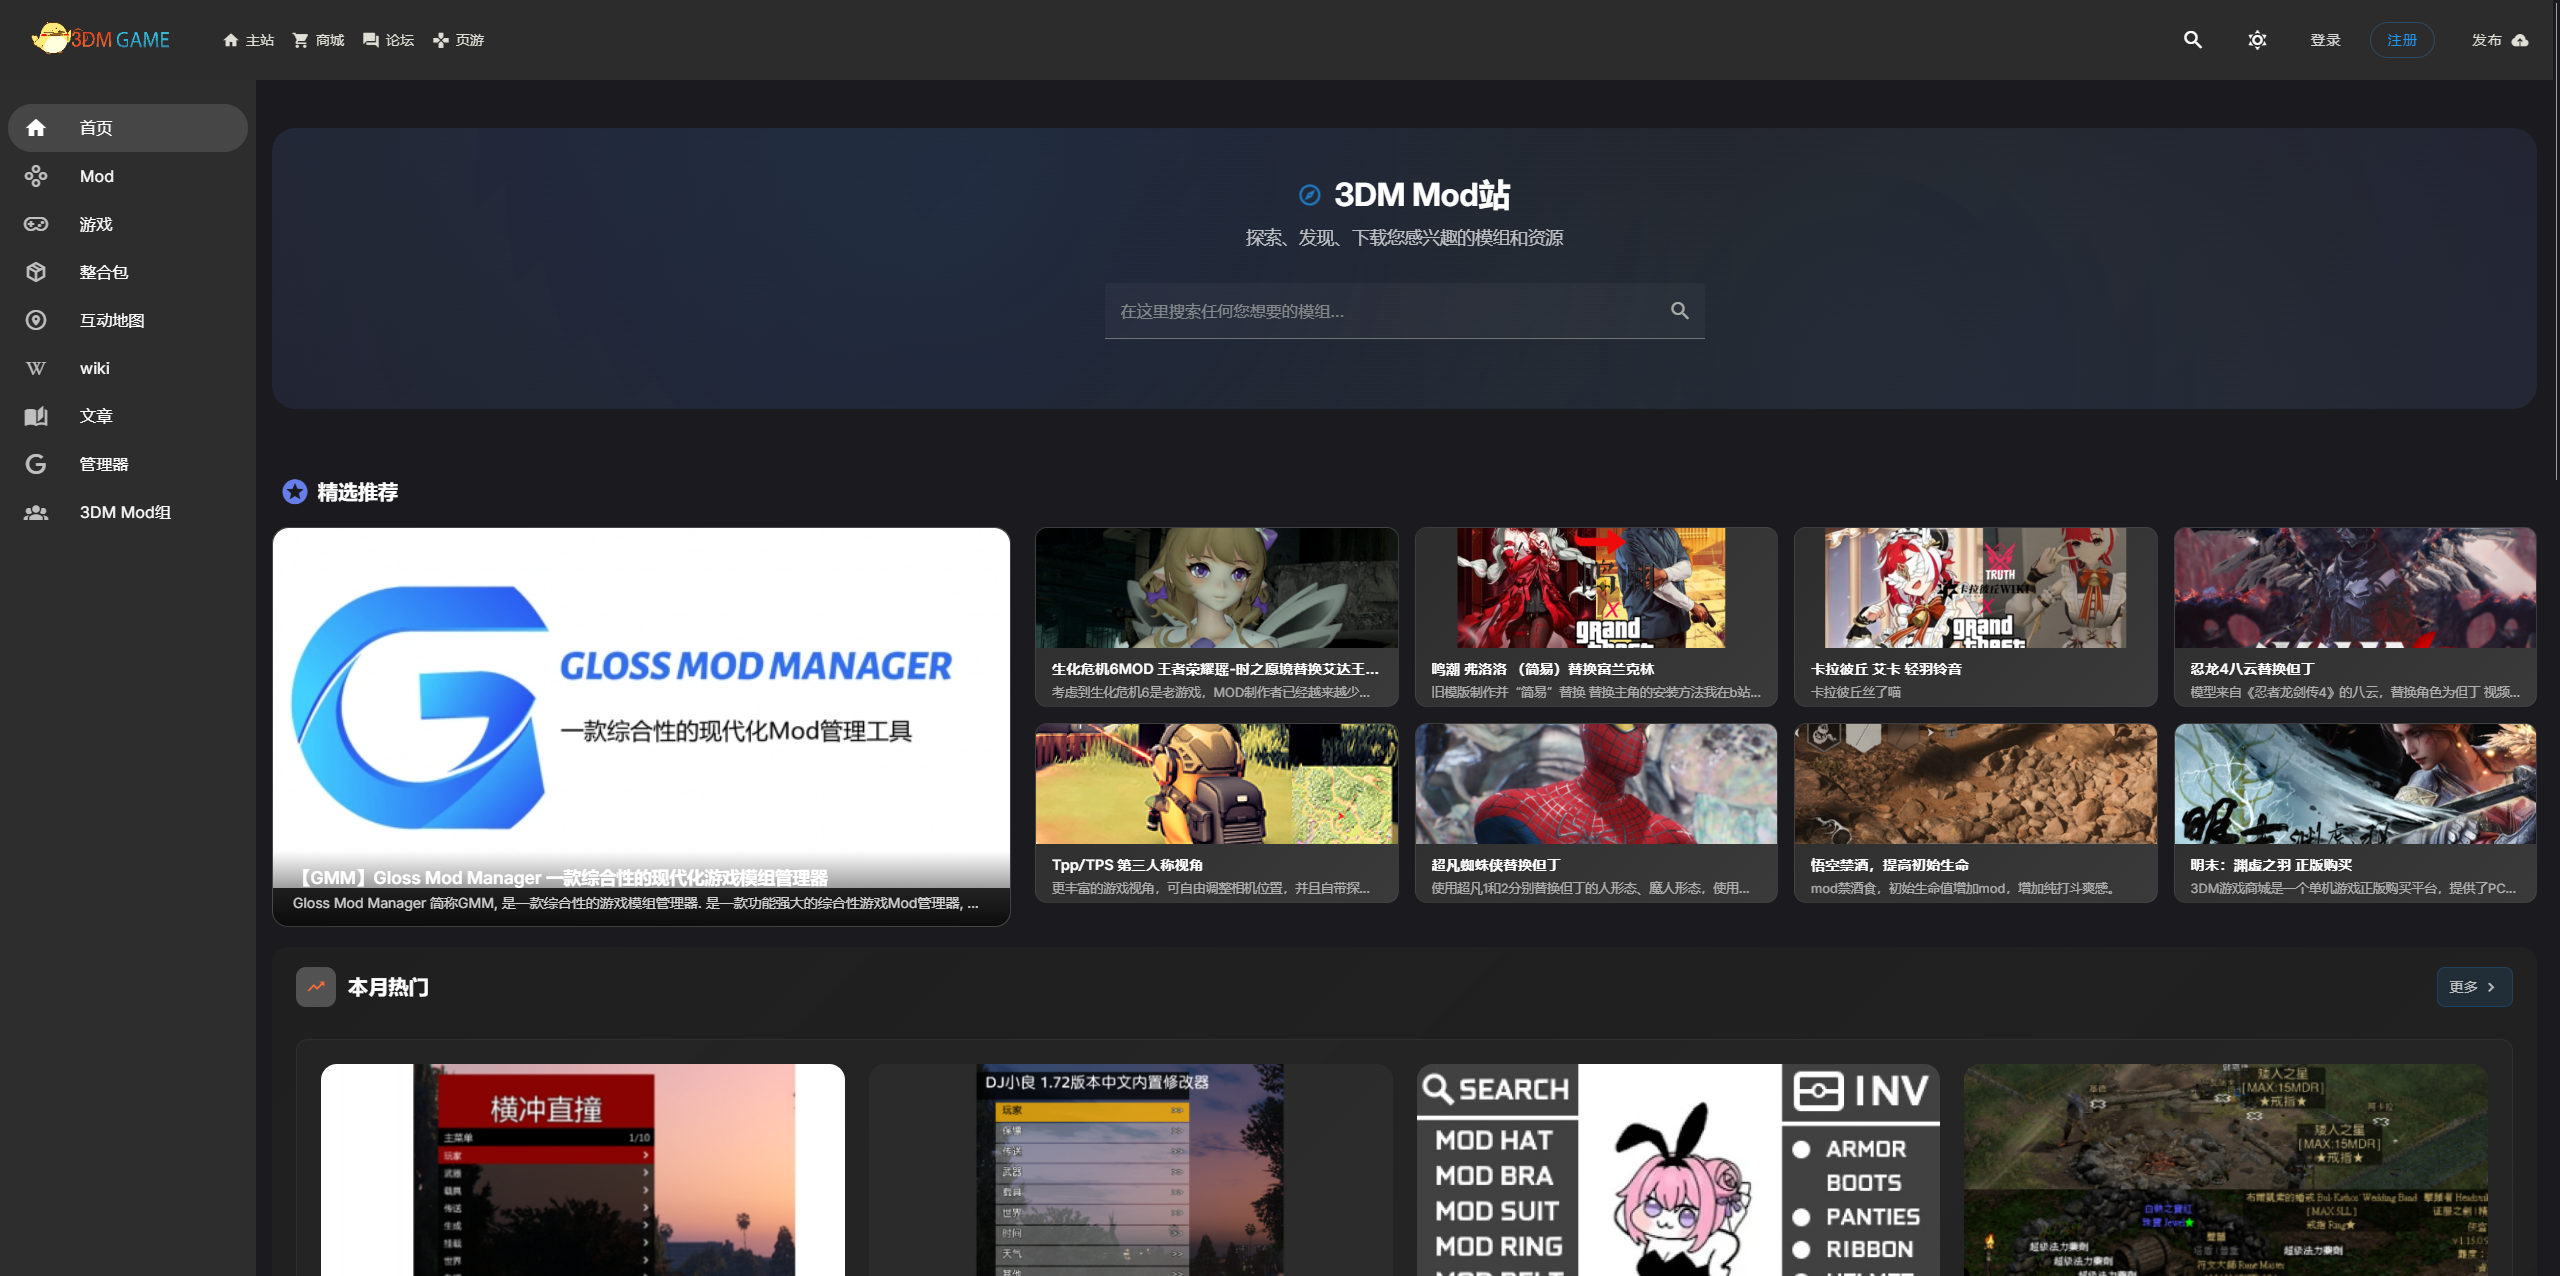Open the 管理器 manager sidebar item
The image size is (2560, 1276).
(x=104, y=464)
